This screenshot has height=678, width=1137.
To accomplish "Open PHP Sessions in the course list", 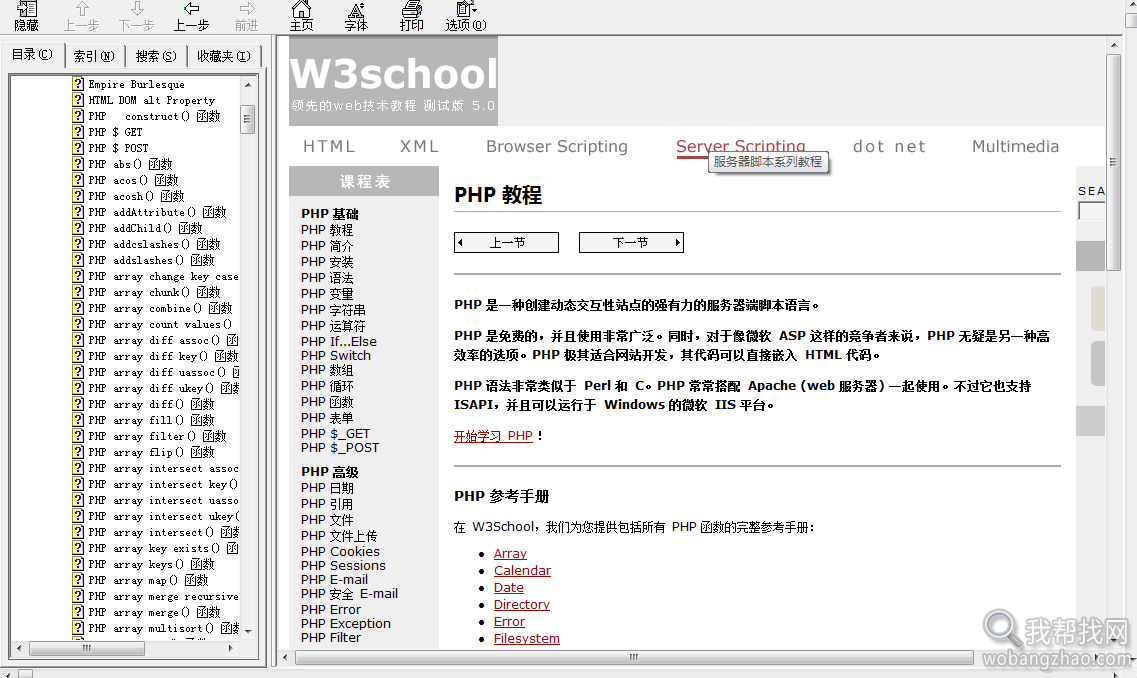I will (x=343, y=566).
